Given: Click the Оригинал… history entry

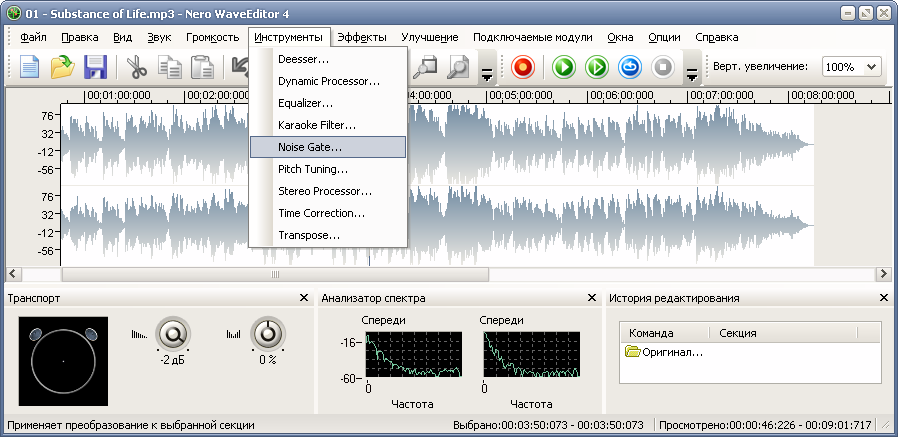Looking at the screenshot, I should [664, 352].
